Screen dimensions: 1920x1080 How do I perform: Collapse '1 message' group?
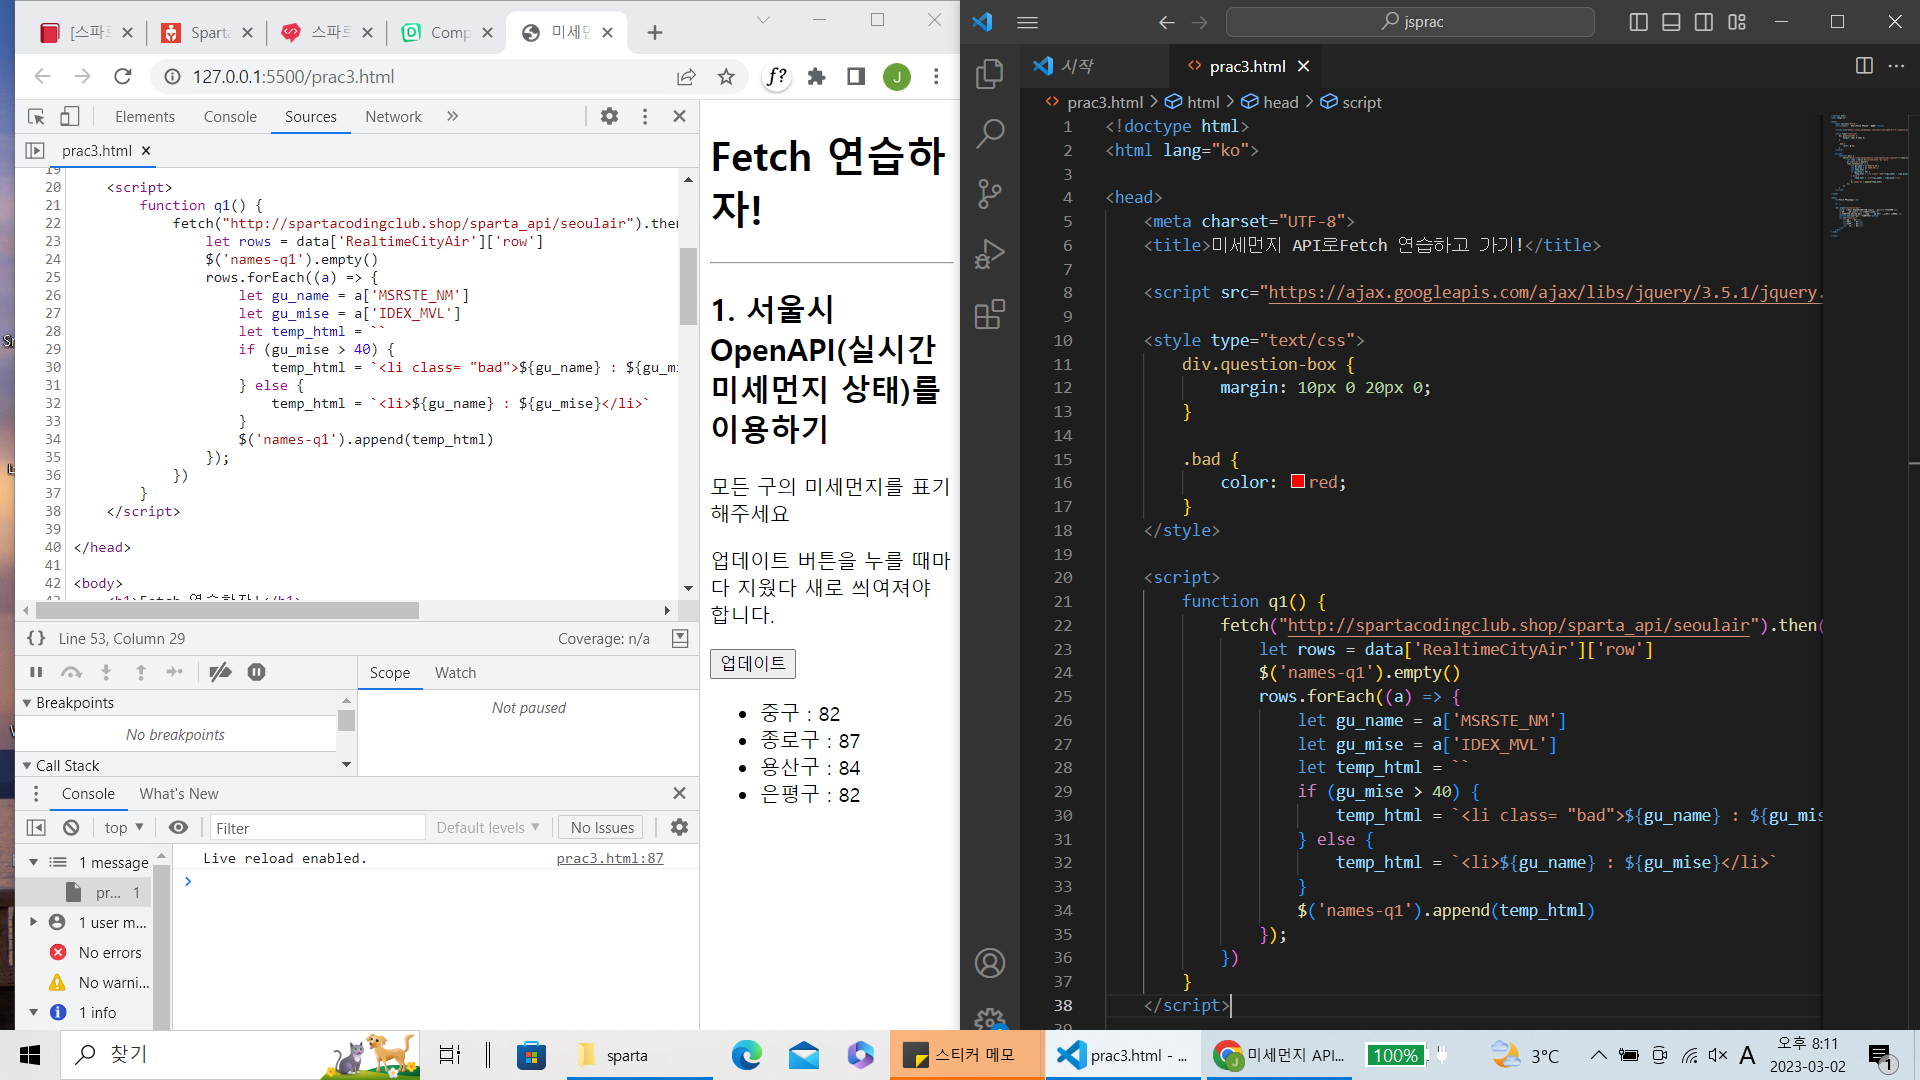(33, 862)
